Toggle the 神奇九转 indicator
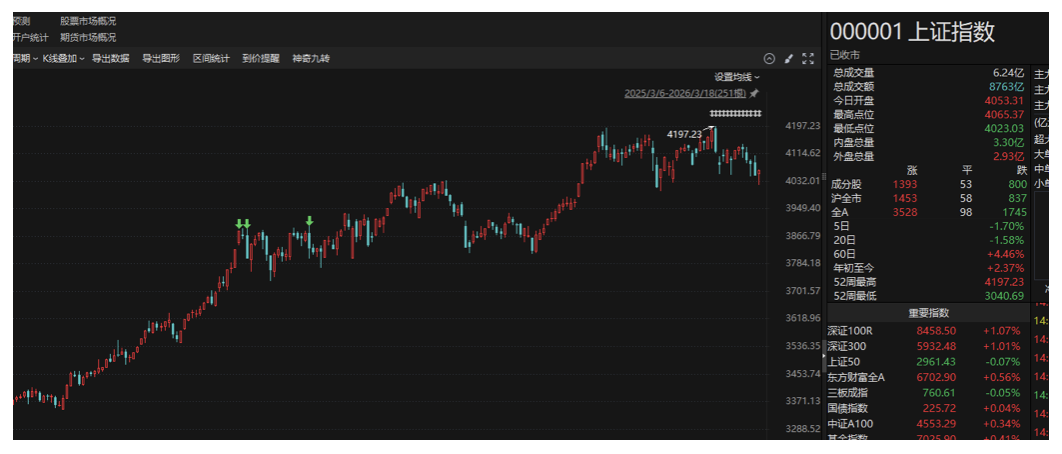This screenshot has width=1062, height=454. [311, 59]
